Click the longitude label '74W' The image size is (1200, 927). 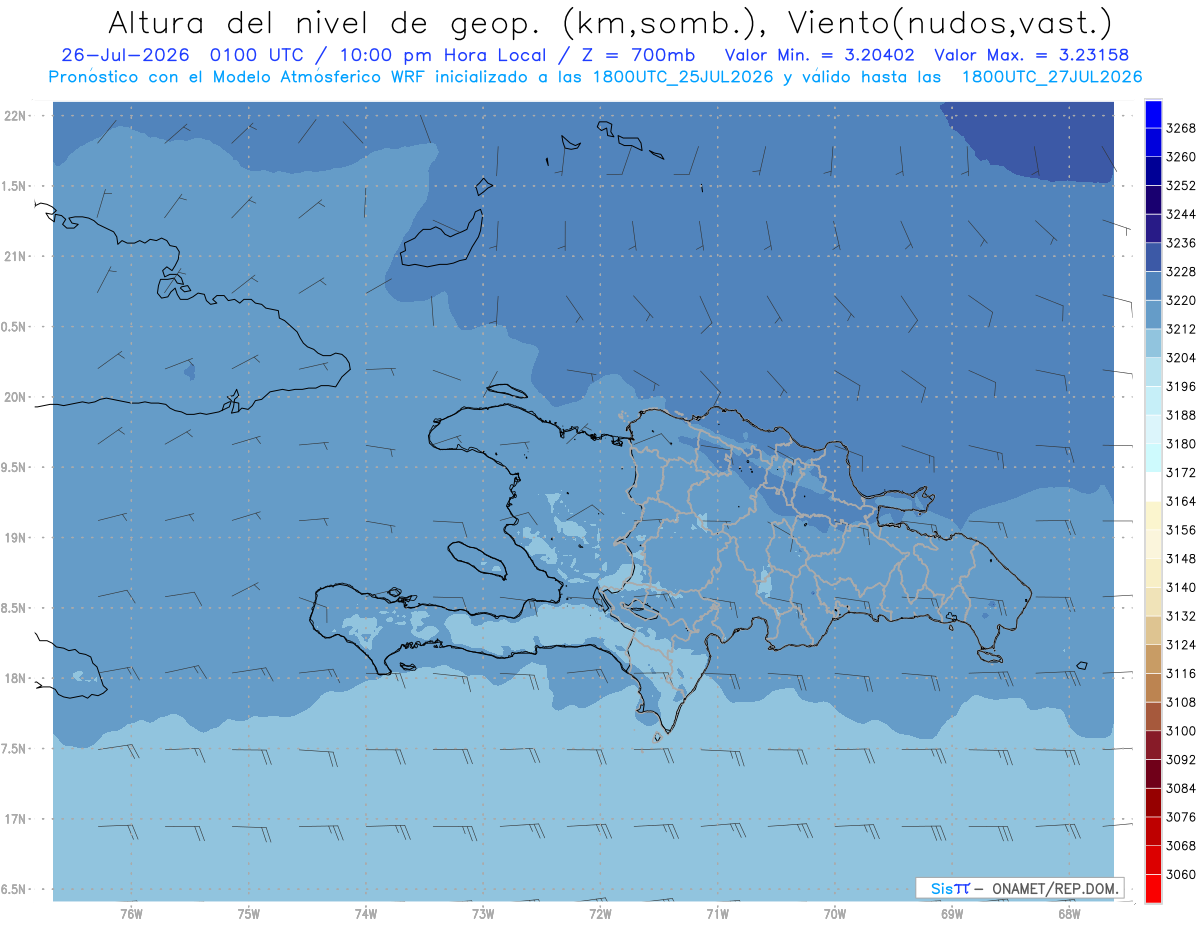click(366, 913)
